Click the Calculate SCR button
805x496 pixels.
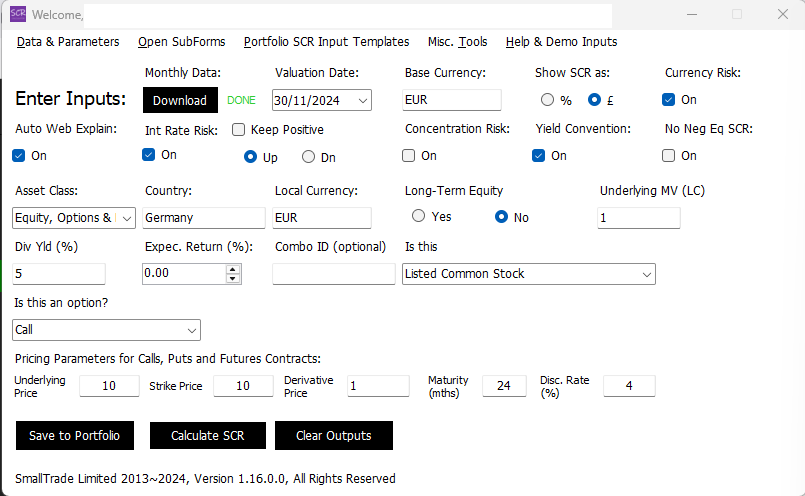[x=207, y=436]
